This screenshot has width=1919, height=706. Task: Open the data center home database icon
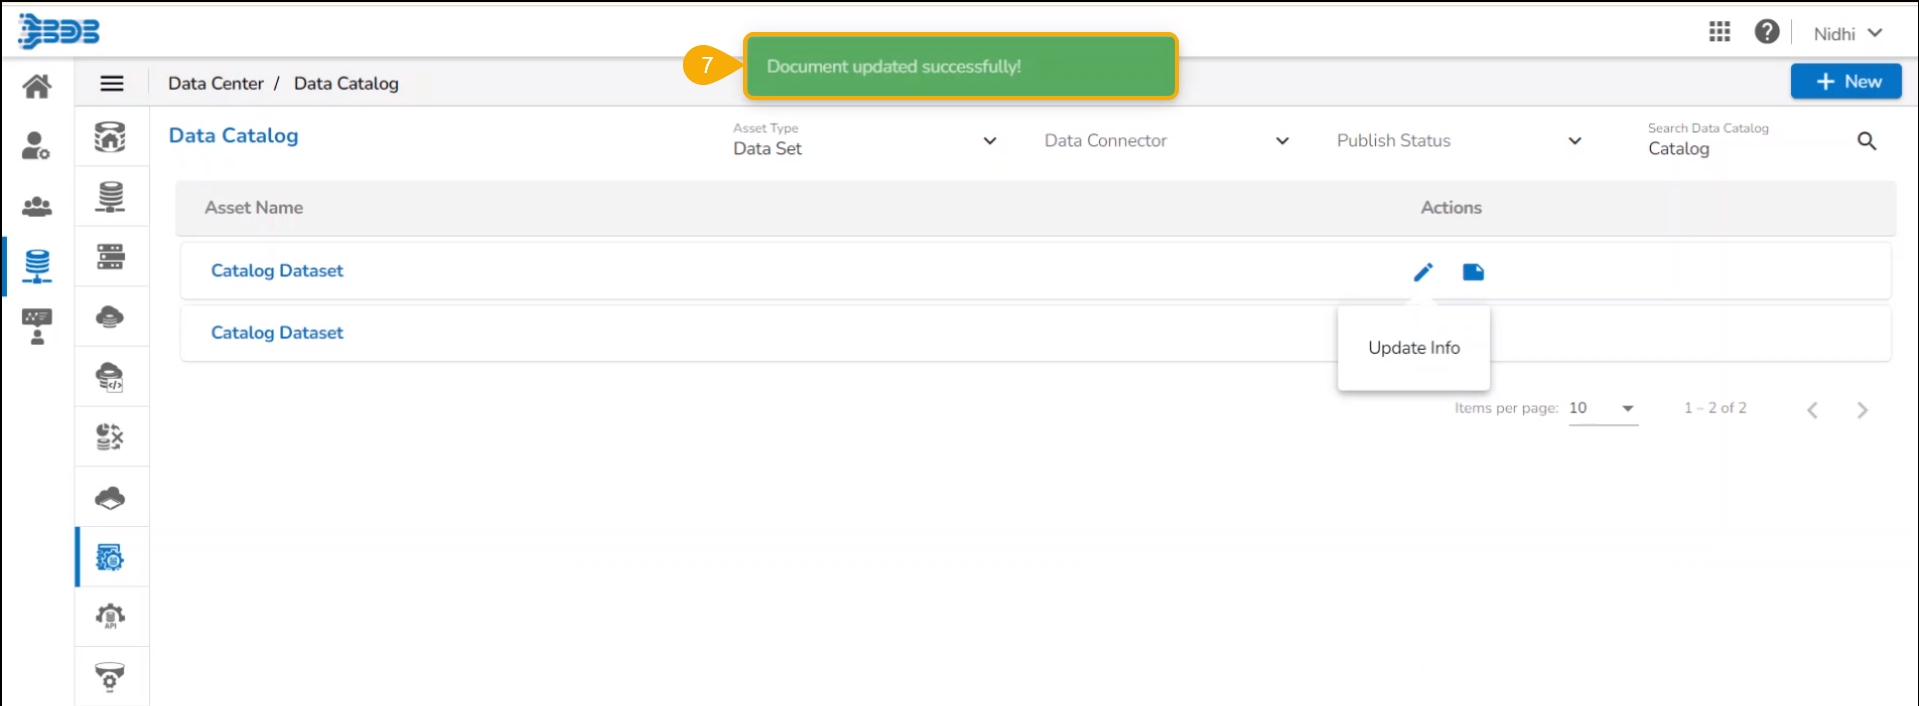click(110, 137)
